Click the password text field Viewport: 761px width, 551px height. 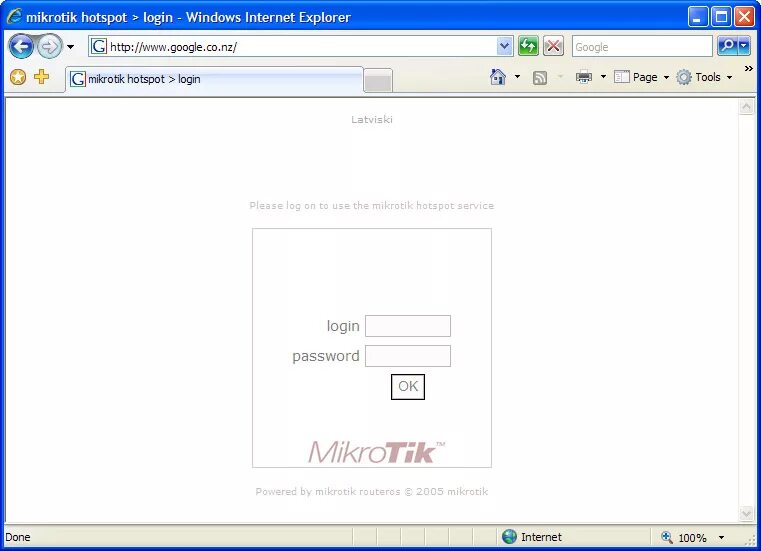(408, 356)
